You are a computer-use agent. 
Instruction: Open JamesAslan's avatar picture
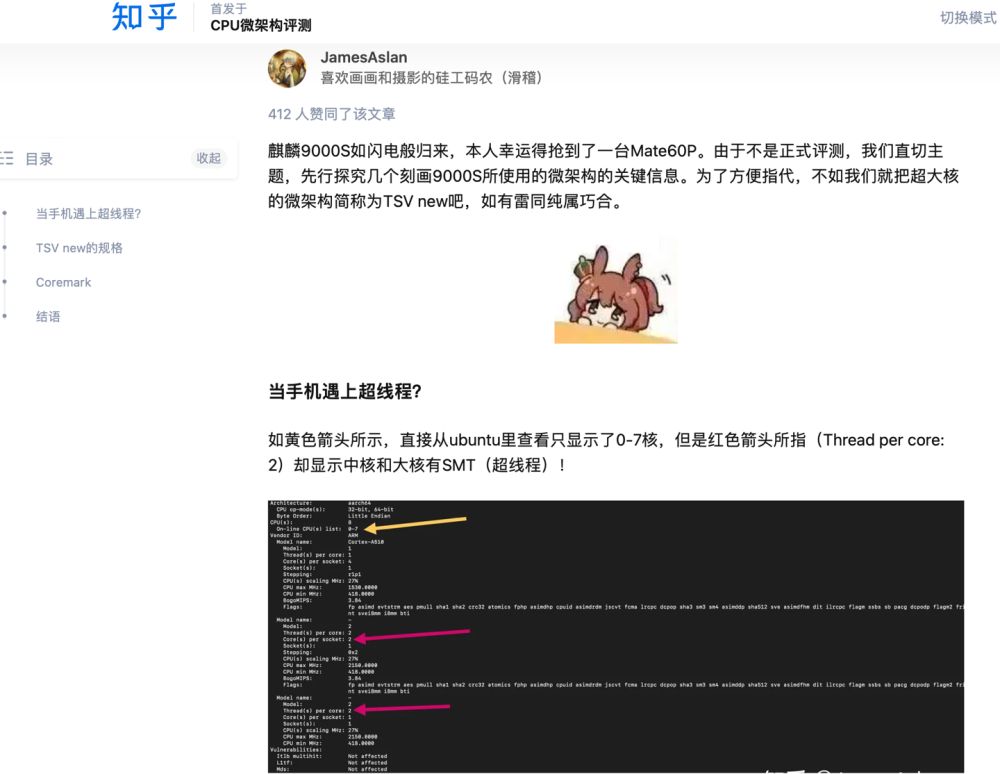pos(287,68)
